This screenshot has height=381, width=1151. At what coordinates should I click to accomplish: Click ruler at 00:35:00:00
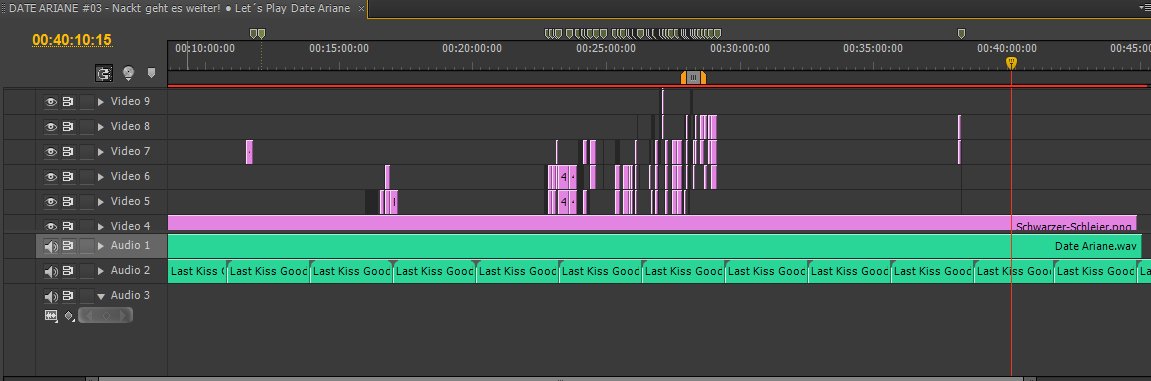click(x=873, y=48)
